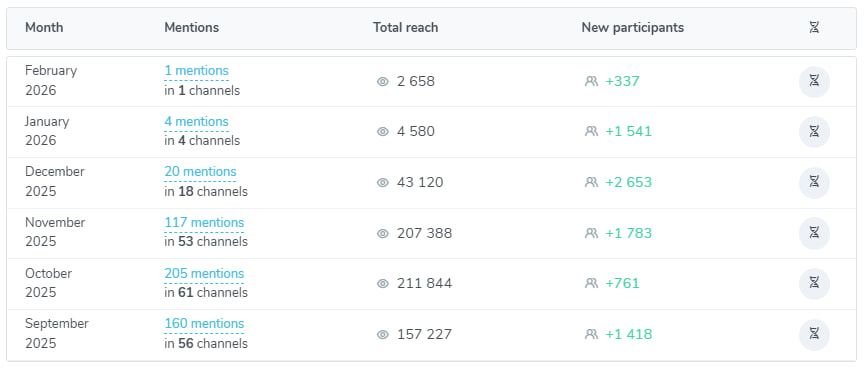The width and height of the screenshot is (867, 372).
Task: Click the people icon beside +761
Action: [591, 284]
